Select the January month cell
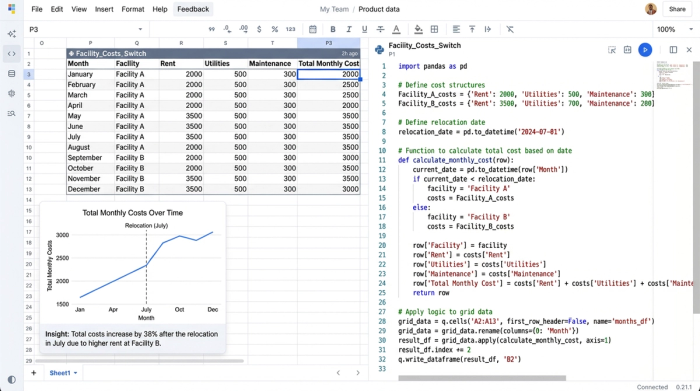The width and height of the screenshot is (700, 391). tap(90, 74)
